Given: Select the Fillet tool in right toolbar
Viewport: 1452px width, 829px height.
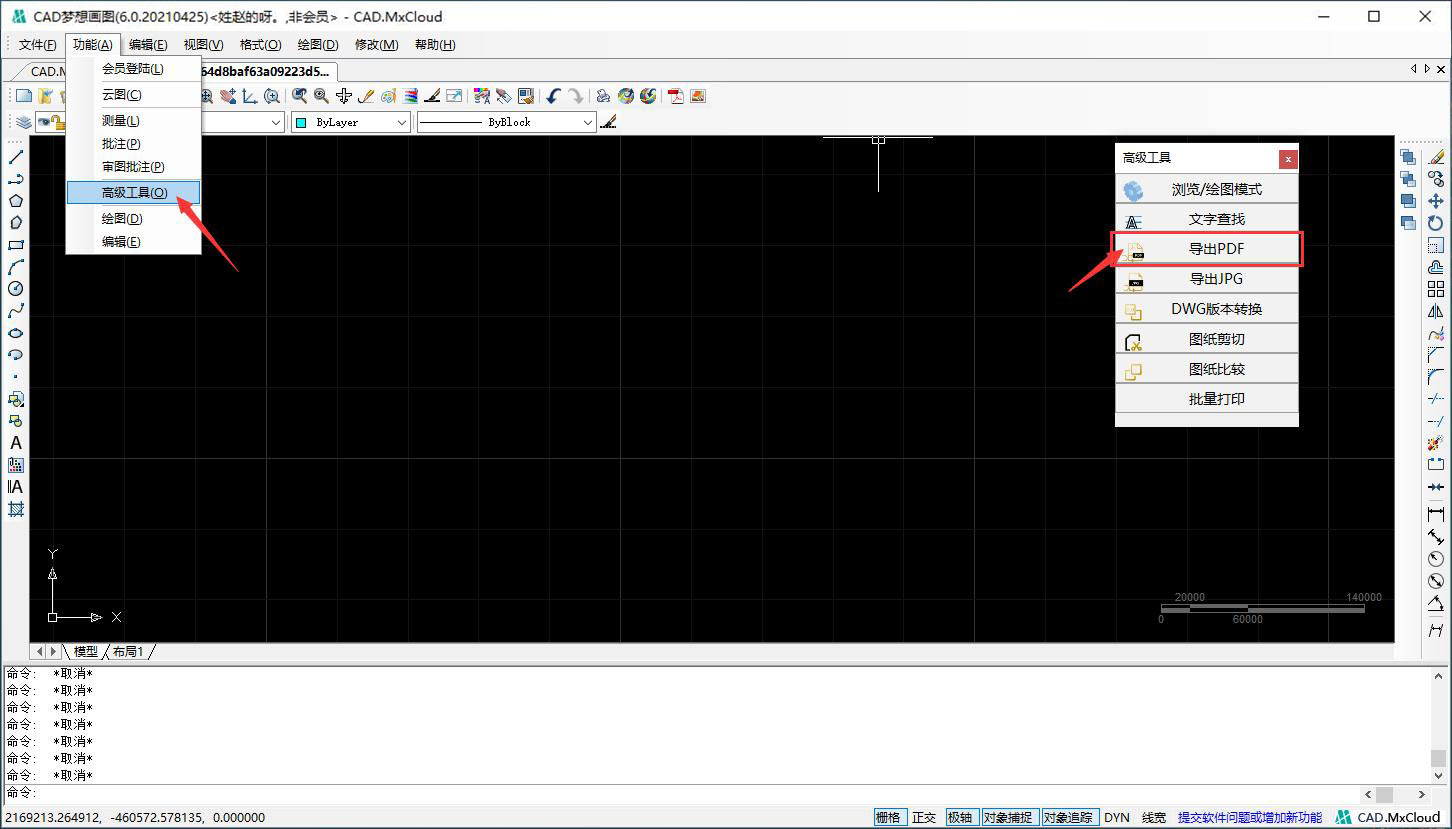Looking at the screenshot, I should click(x=1436, y=377).
